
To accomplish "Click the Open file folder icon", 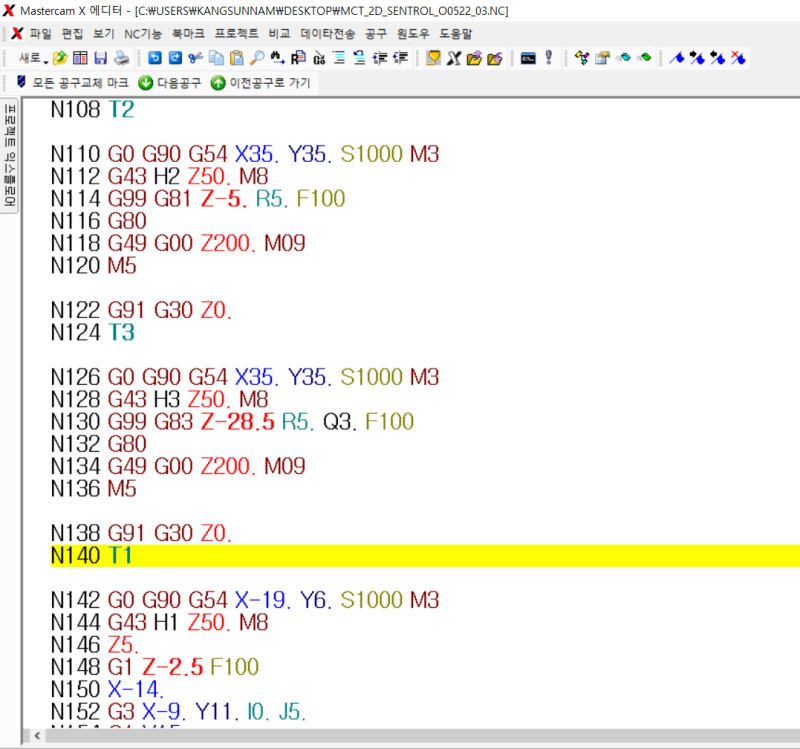I will (60, 58).
